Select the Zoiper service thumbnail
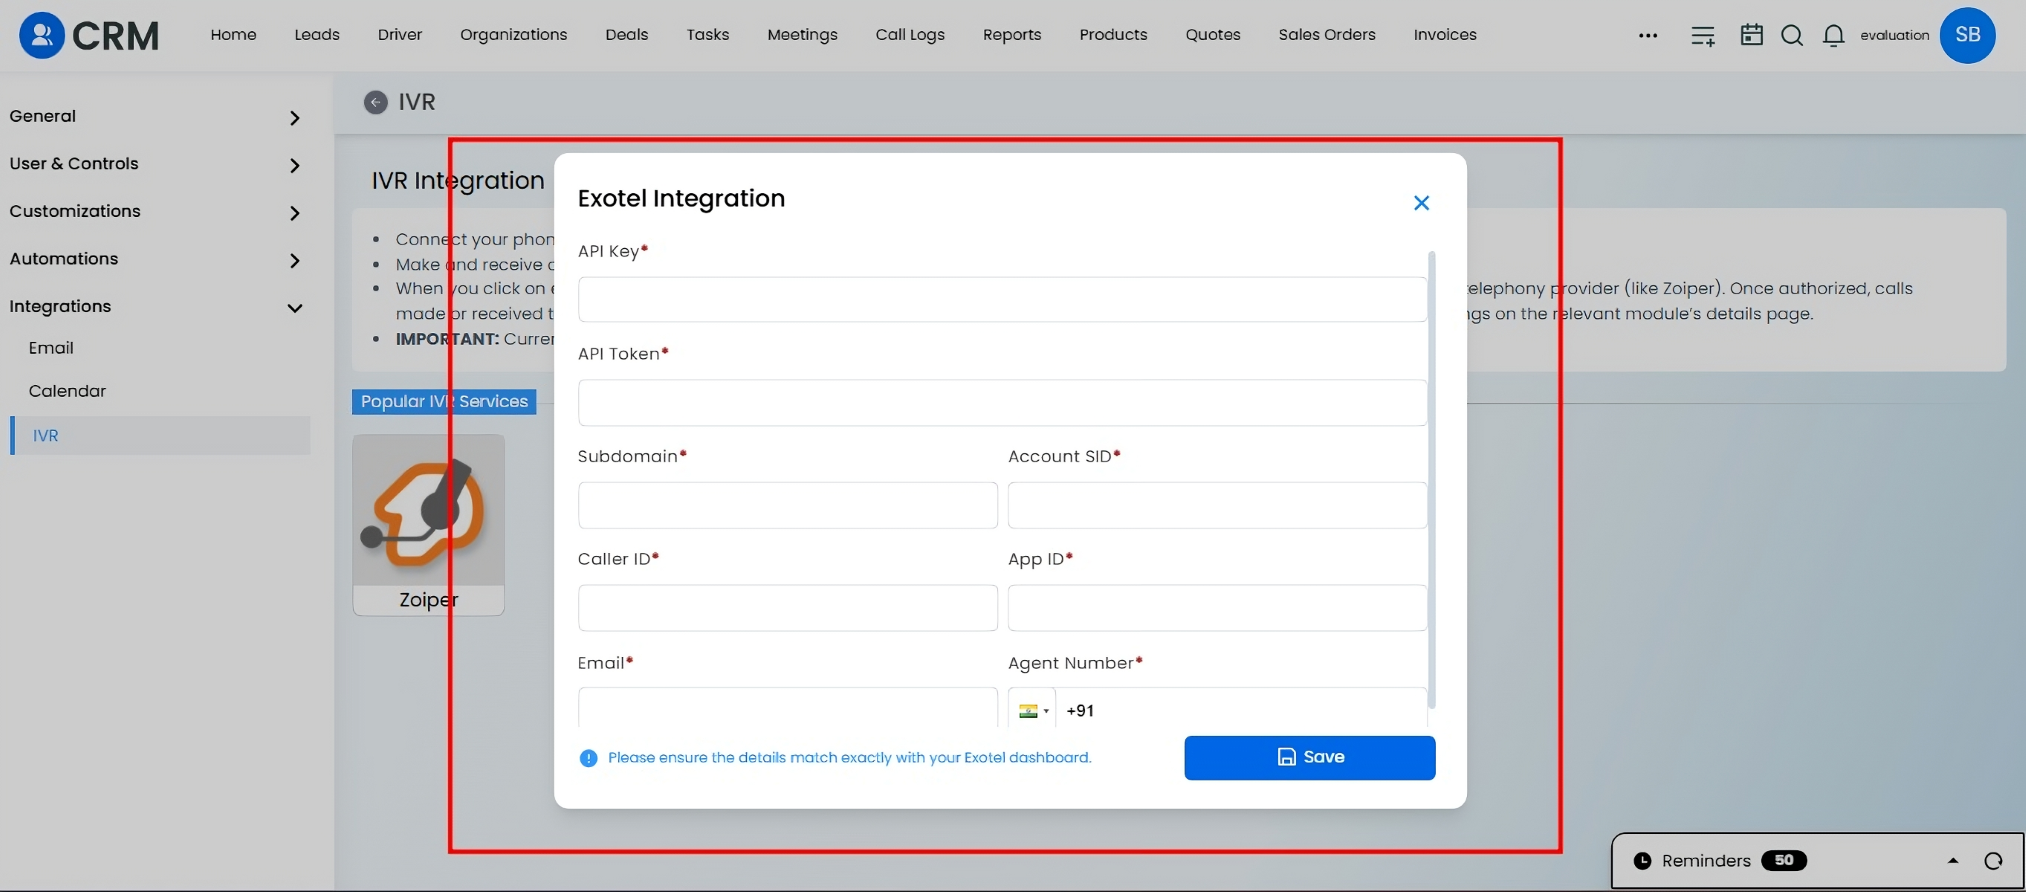Viewport: 2026px width, 892px height. (428, 525)
